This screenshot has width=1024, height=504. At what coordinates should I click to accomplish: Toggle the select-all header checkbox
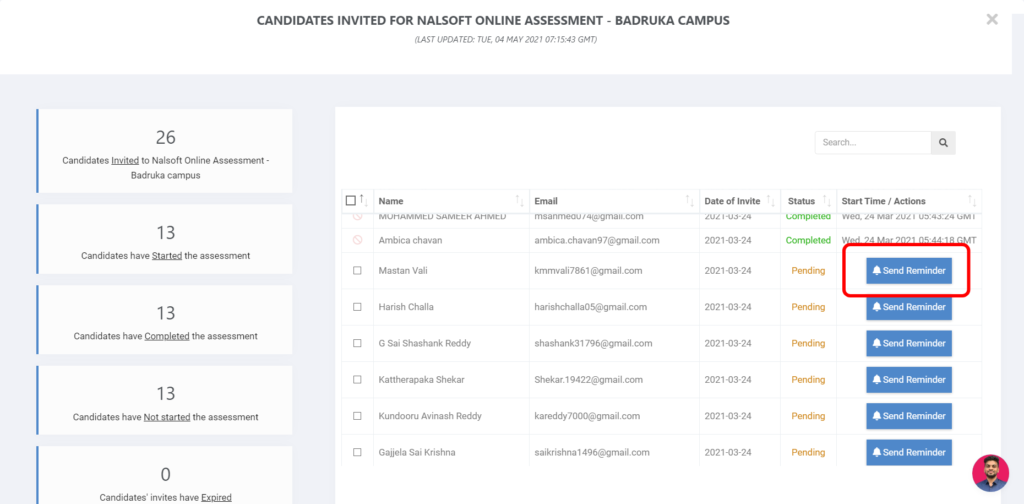(351, 200)
